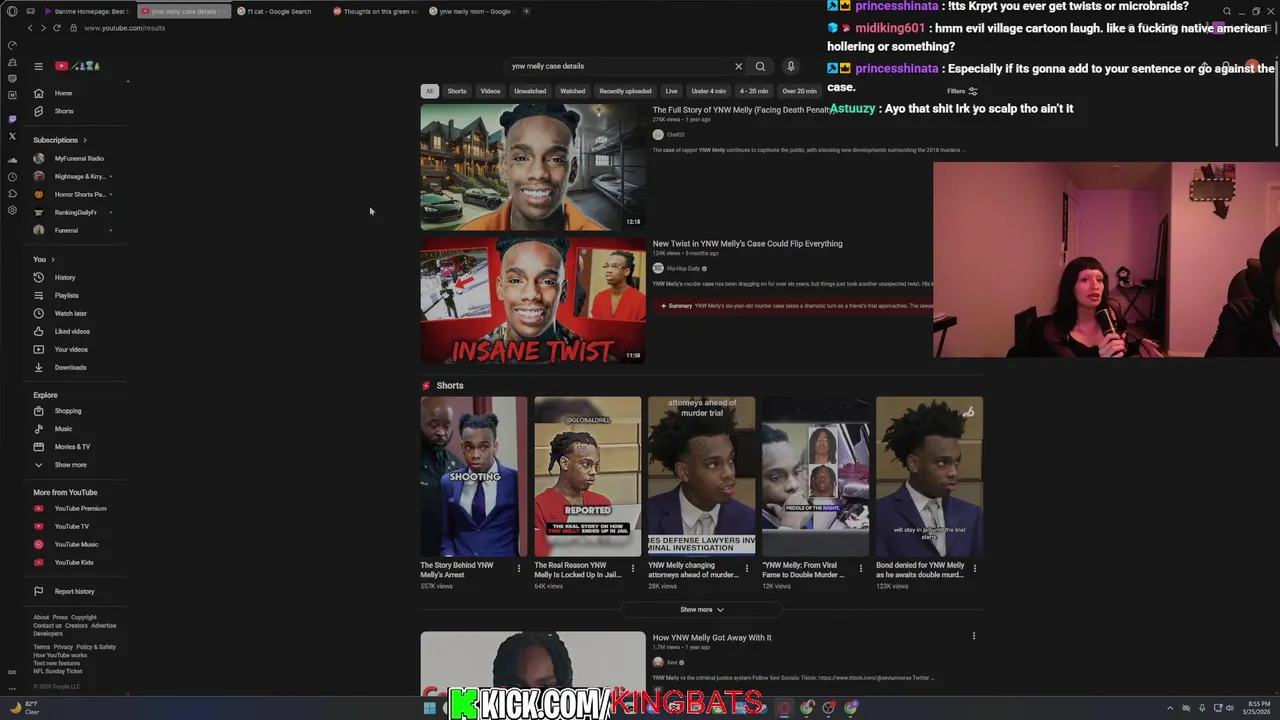Start voice search with microphone
The width and height of the screenshot is (1280, 720).
pos(790,66)
